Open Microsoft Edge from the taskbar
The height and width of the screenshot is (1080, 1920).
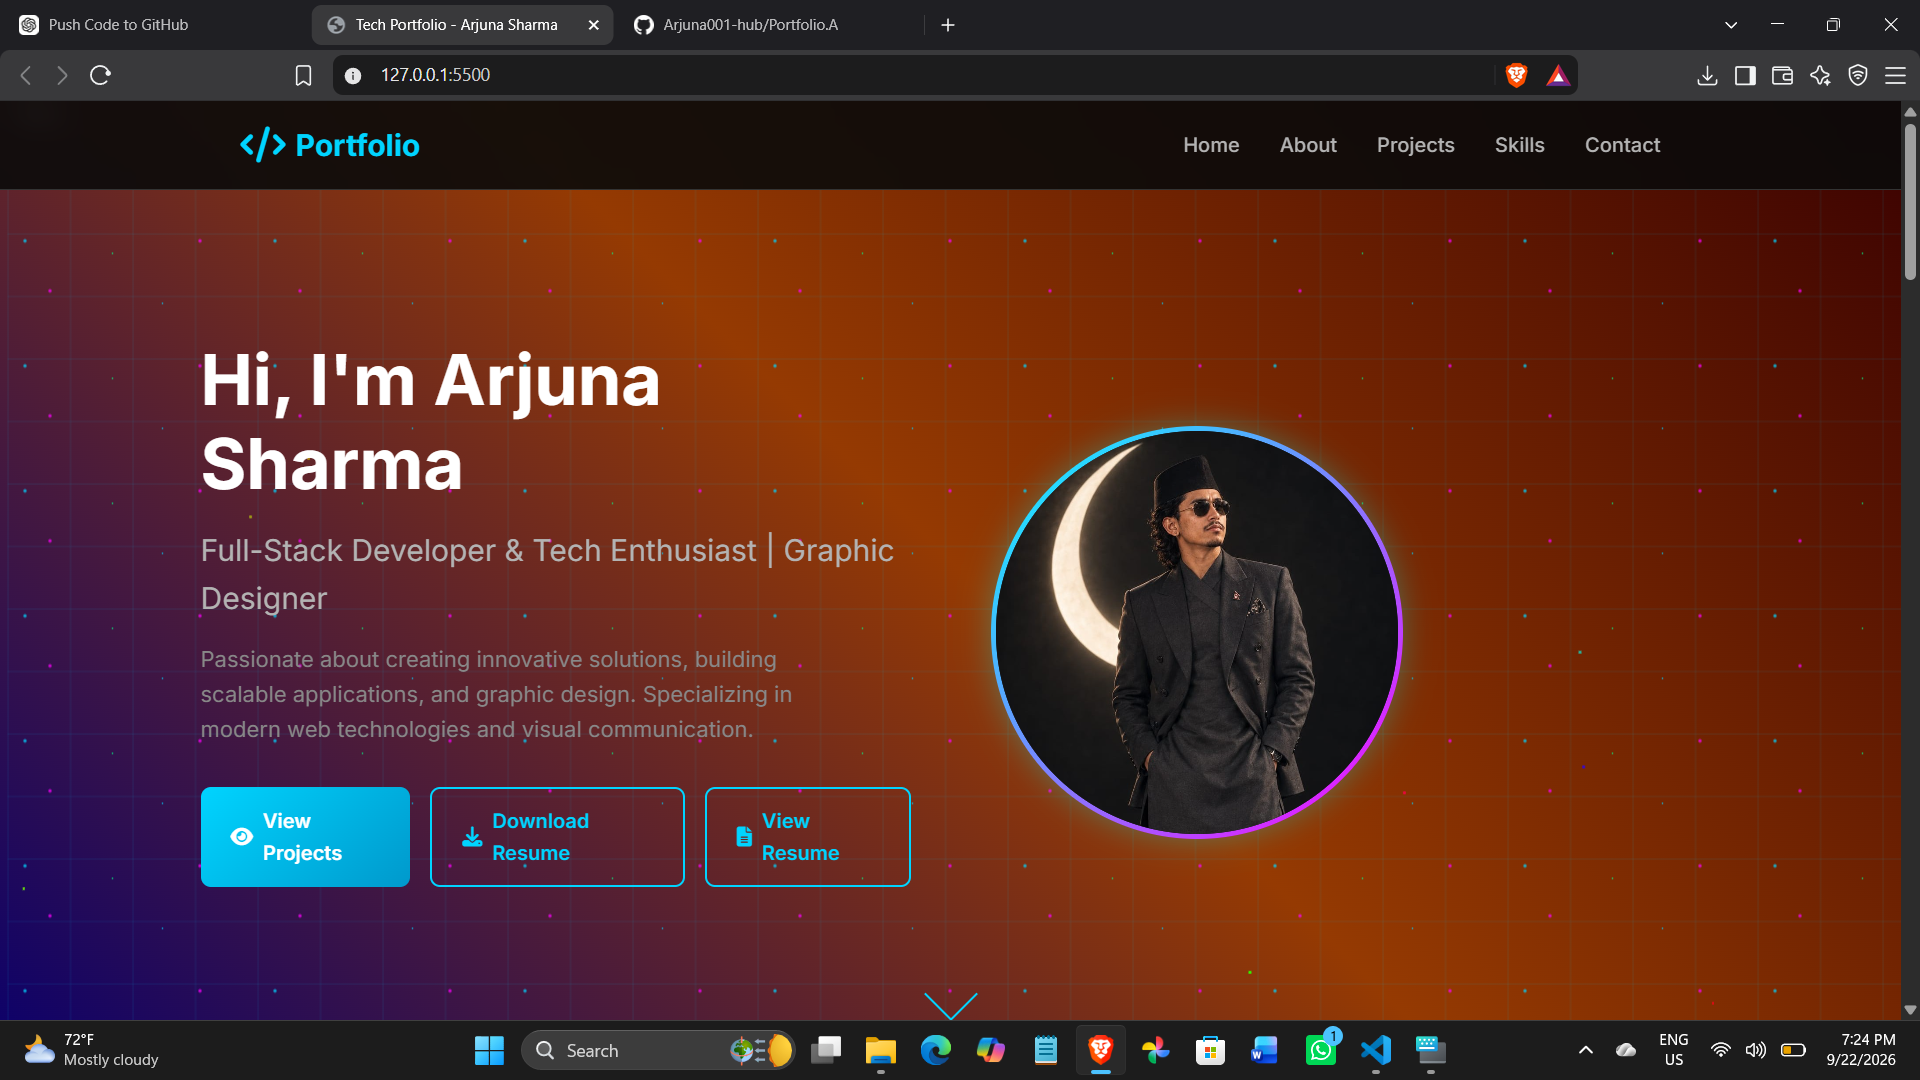pyautogui.click(x=936, y=1050)
